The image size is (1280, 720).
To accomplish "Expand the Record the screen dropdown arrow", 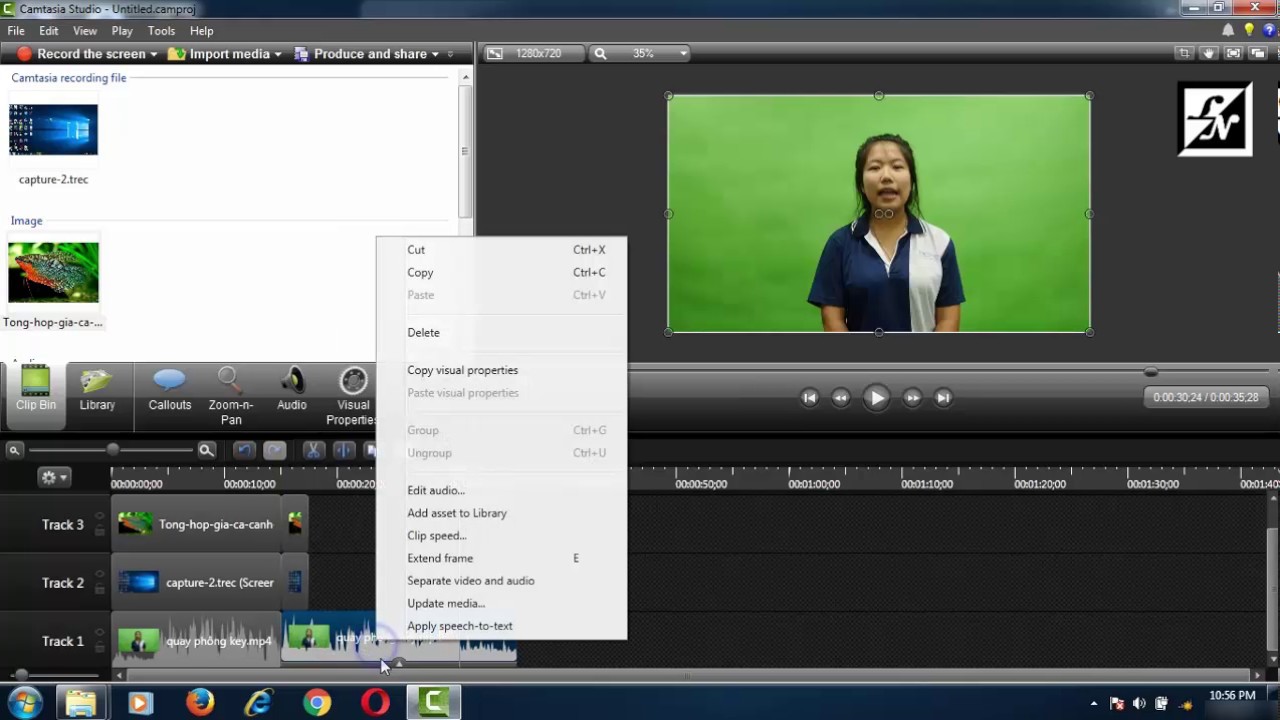I will pos(153,54).
